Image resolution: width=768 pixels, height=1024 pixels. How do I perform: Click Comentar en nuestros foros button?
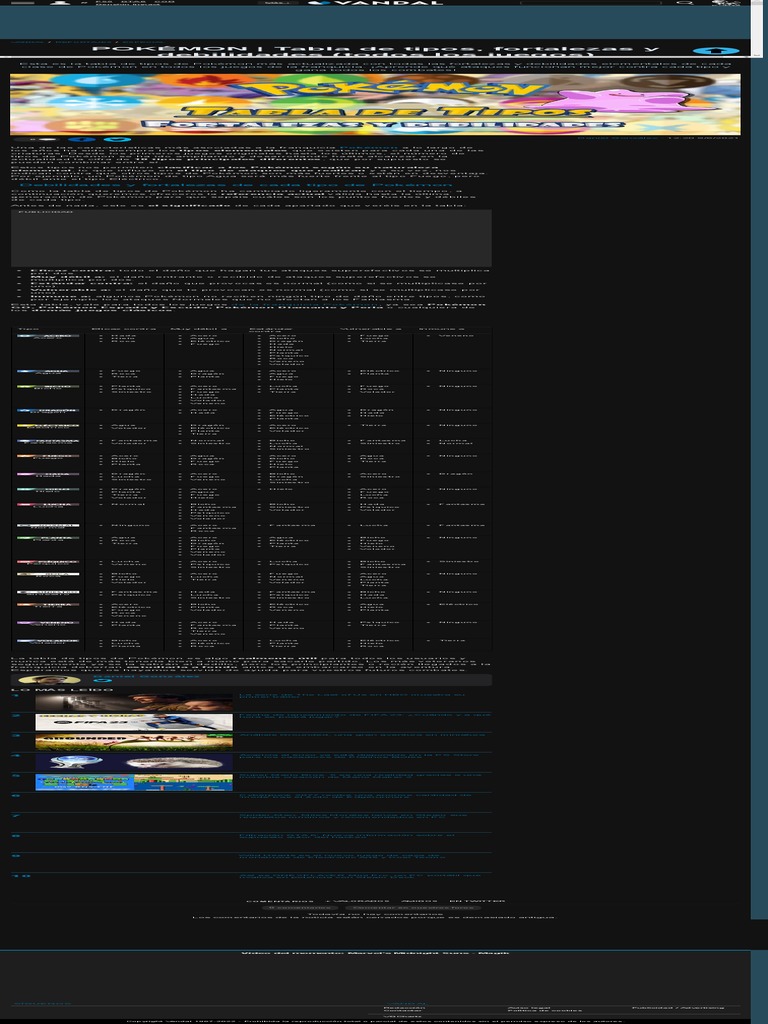(x=413, y=908)
